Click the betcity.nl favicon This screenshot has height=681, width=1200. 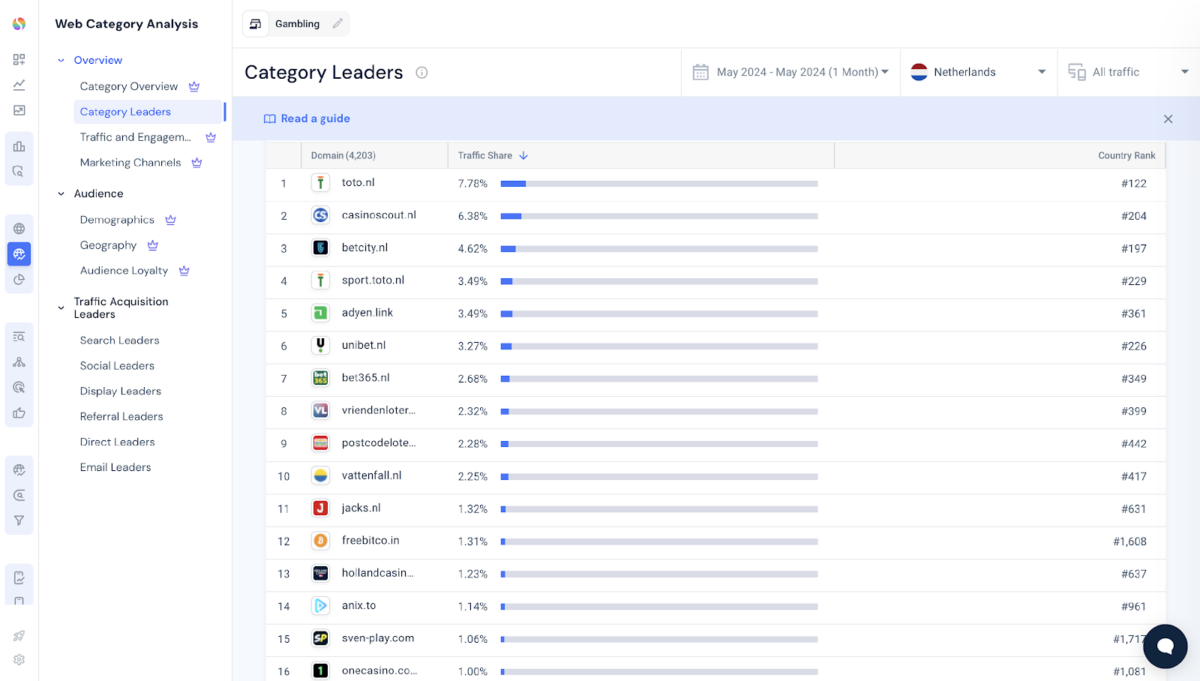tap(320, 248)
